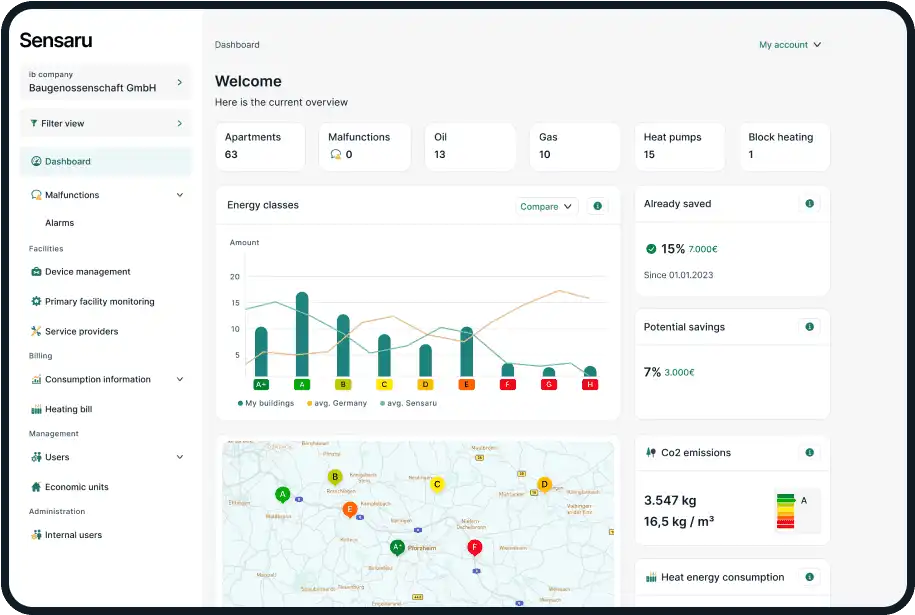The width and height of the screenshot is (915, 615).
Task: Open the Filter view funnel icon
Action: click(34, 123)
